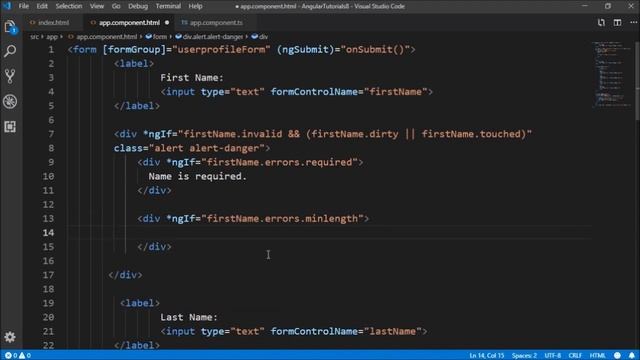Select the app.component.html tab

point(129,22)
